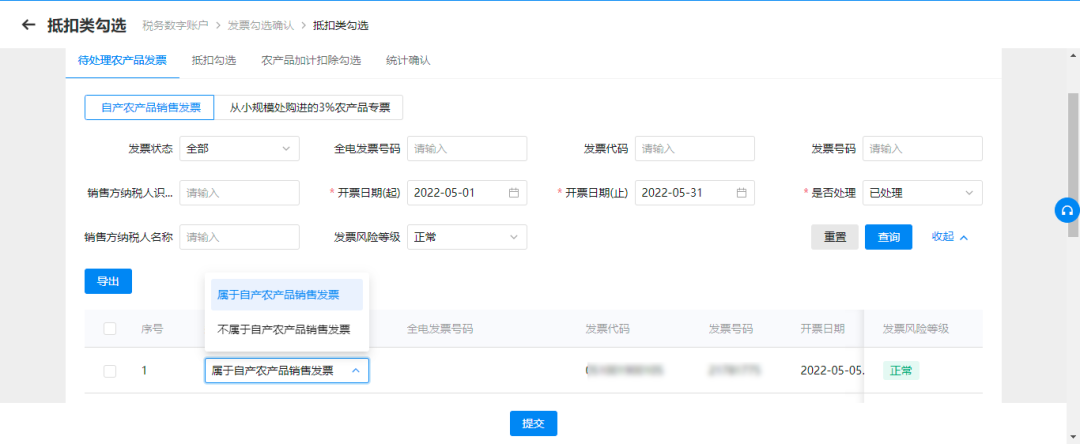Image resolution: width=1080 pixels, height=444 pixels.
Task: Open the 发票风险等级 dropdown showing 正常
Action: 467,237
